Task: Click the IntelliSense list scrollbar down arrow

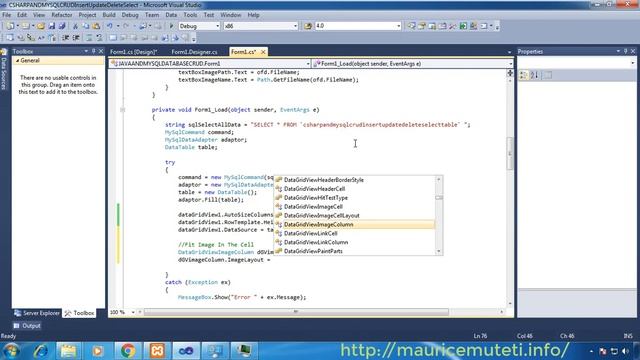Action: [x=439, y=251]
